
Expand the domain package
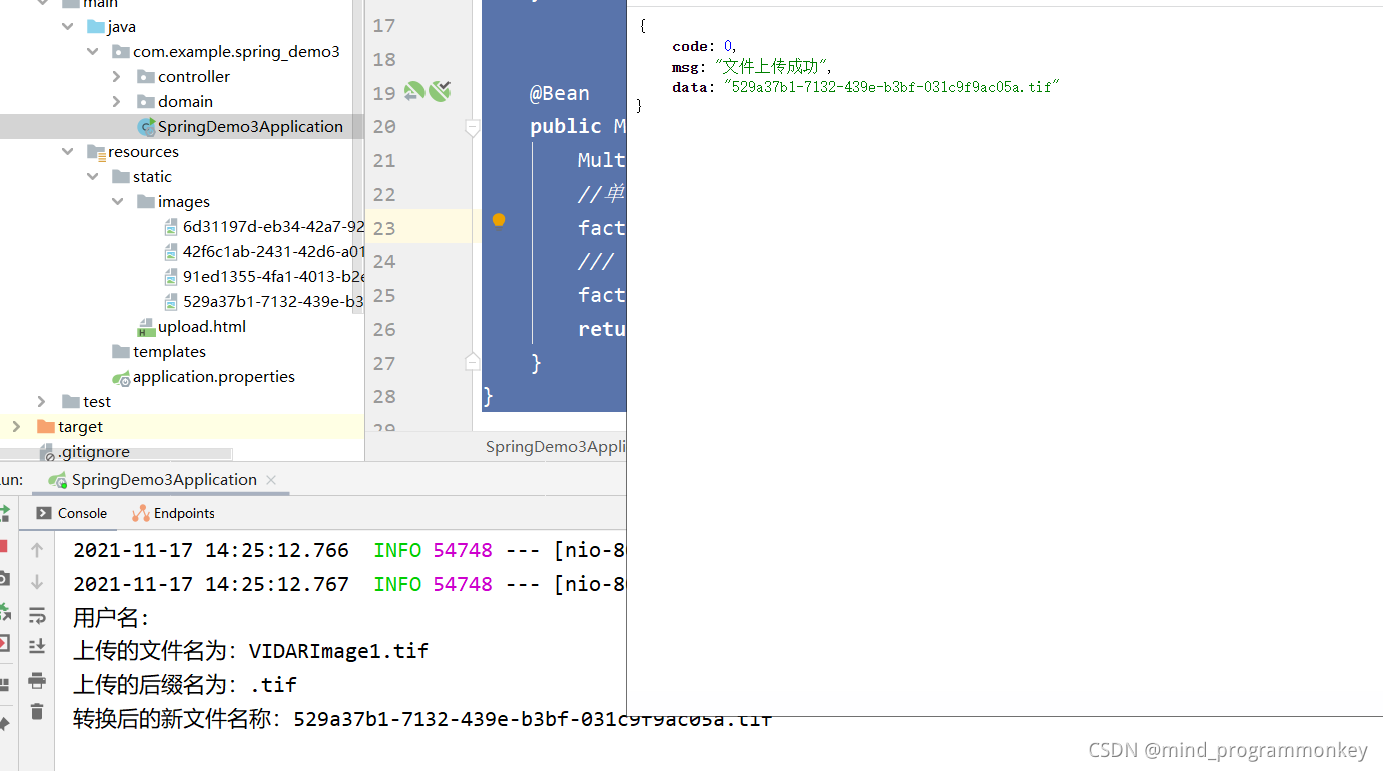117,101
